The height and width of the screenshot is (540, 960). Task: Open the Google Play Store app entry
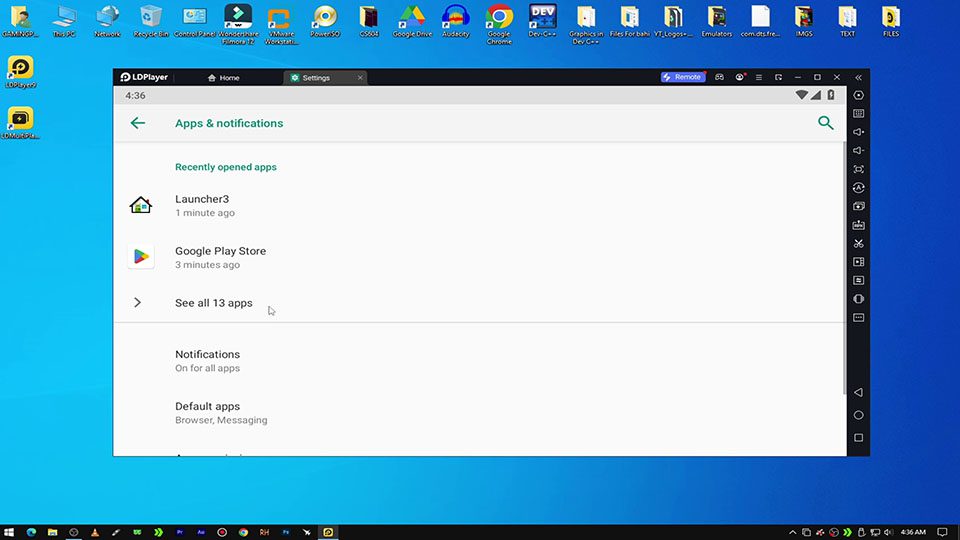click(479, 257)
